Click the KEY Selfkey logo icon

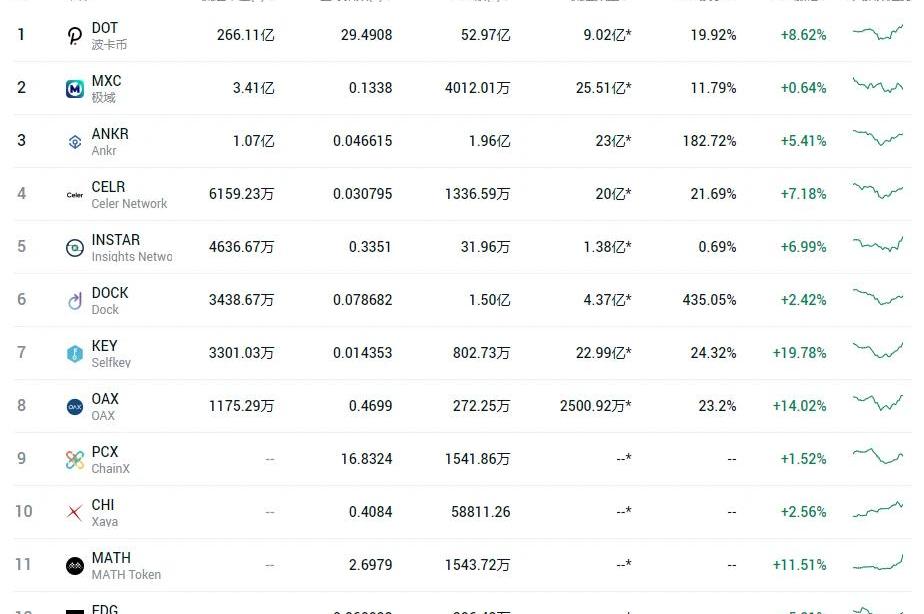point(75,354)
